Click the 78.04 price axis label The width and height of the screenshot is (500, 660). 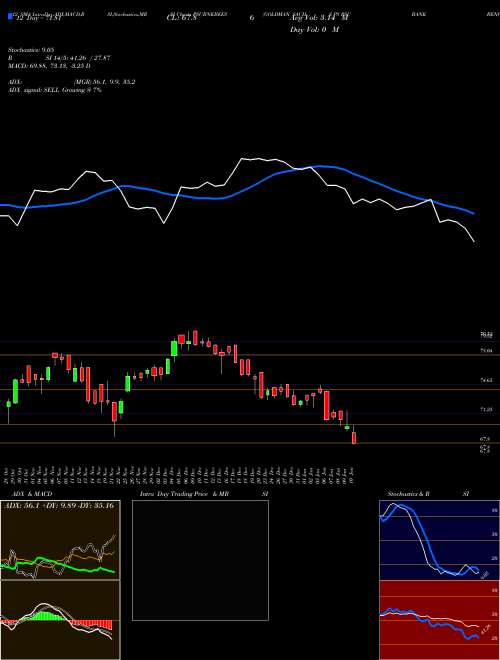[486, 351]
